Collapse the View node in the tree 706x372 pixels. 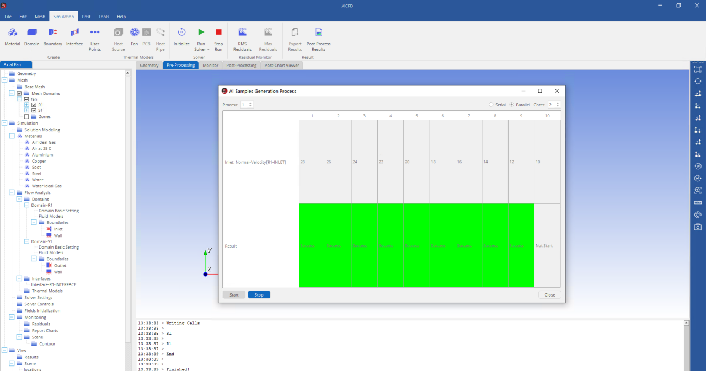5,350
